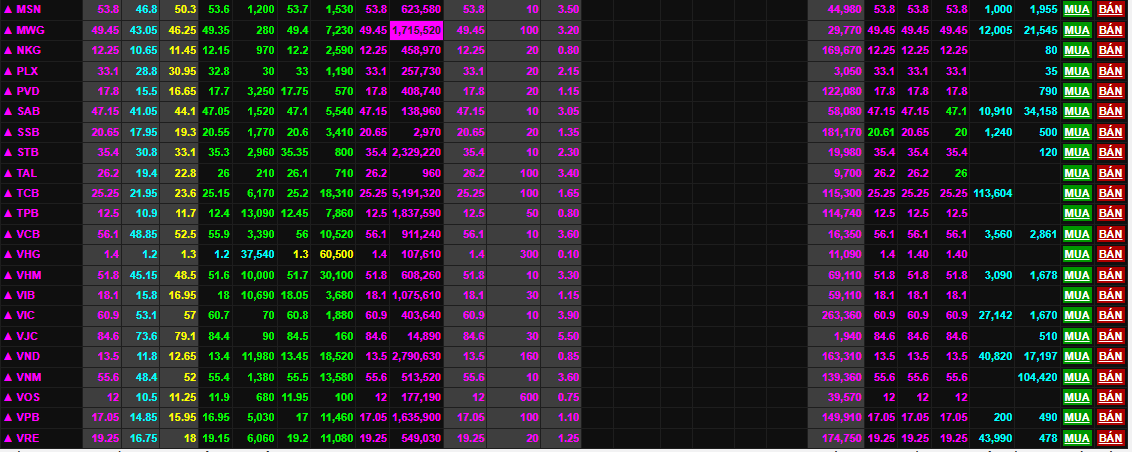The width and height of the screenshot is (1132, 452).
Task: Click the 181,170 volume in the SSB row
Action: [x=842, y=132]
